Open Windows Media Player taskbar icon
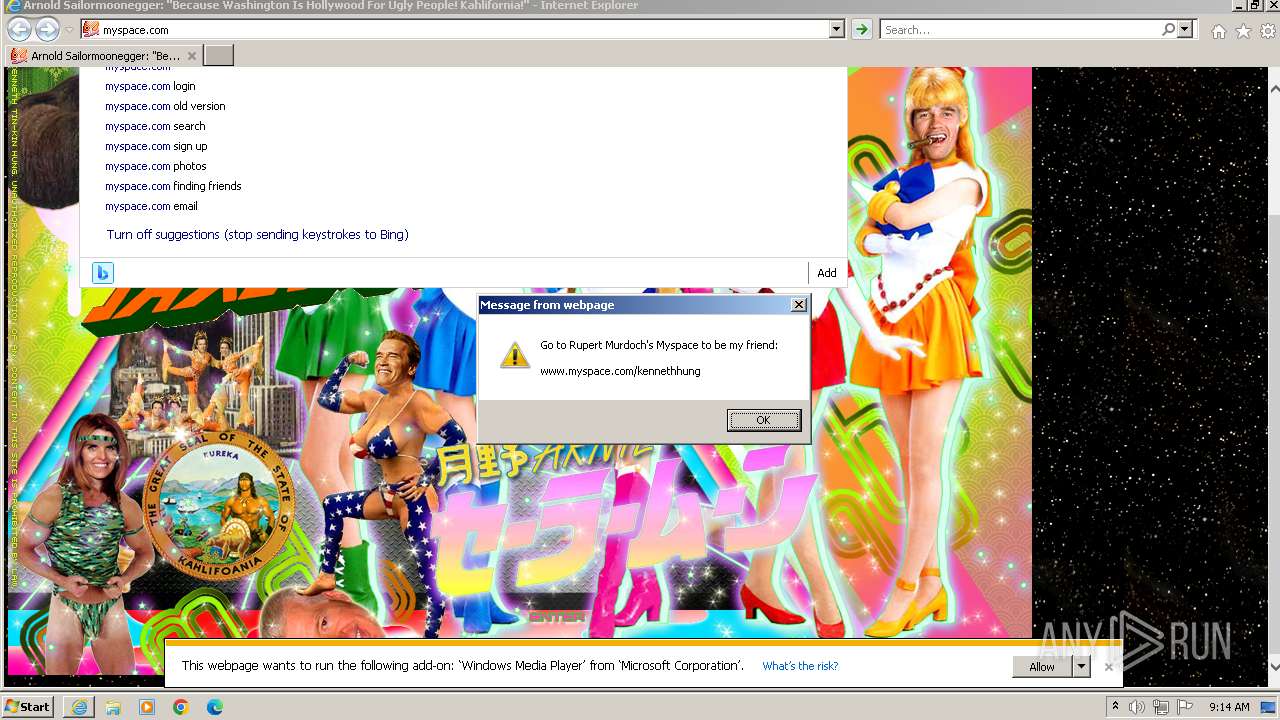The height and width of the screenshot is (720, 1280). [147, 707]
